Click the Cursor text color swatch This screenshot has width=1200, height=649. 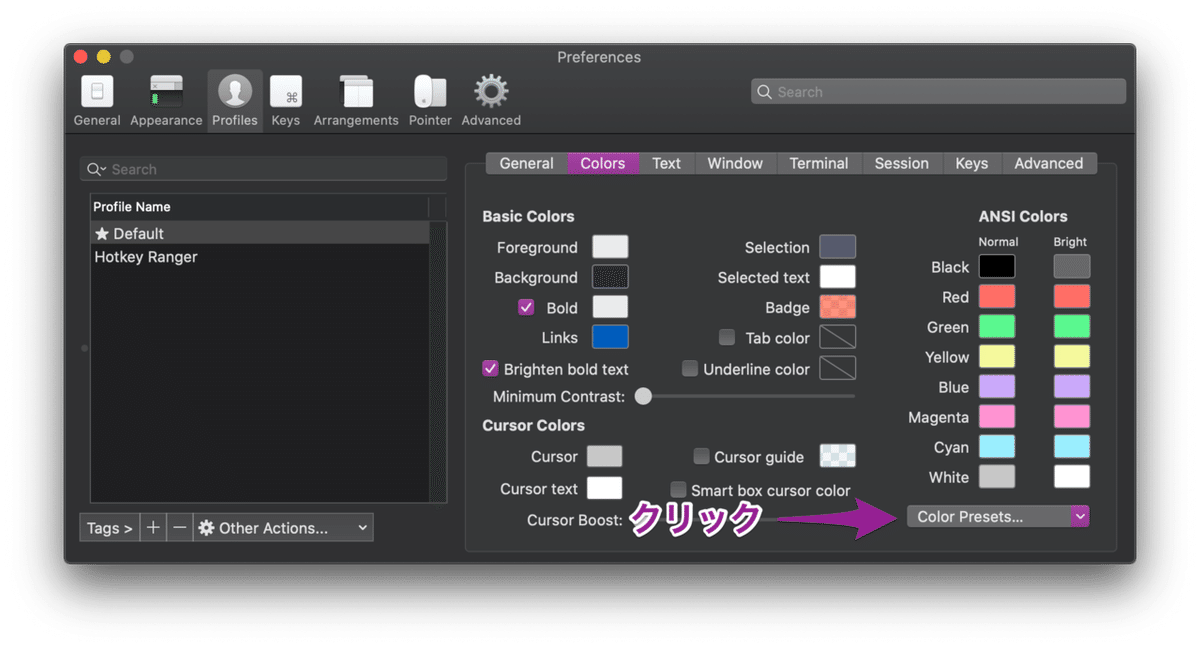tap(604, 488)
